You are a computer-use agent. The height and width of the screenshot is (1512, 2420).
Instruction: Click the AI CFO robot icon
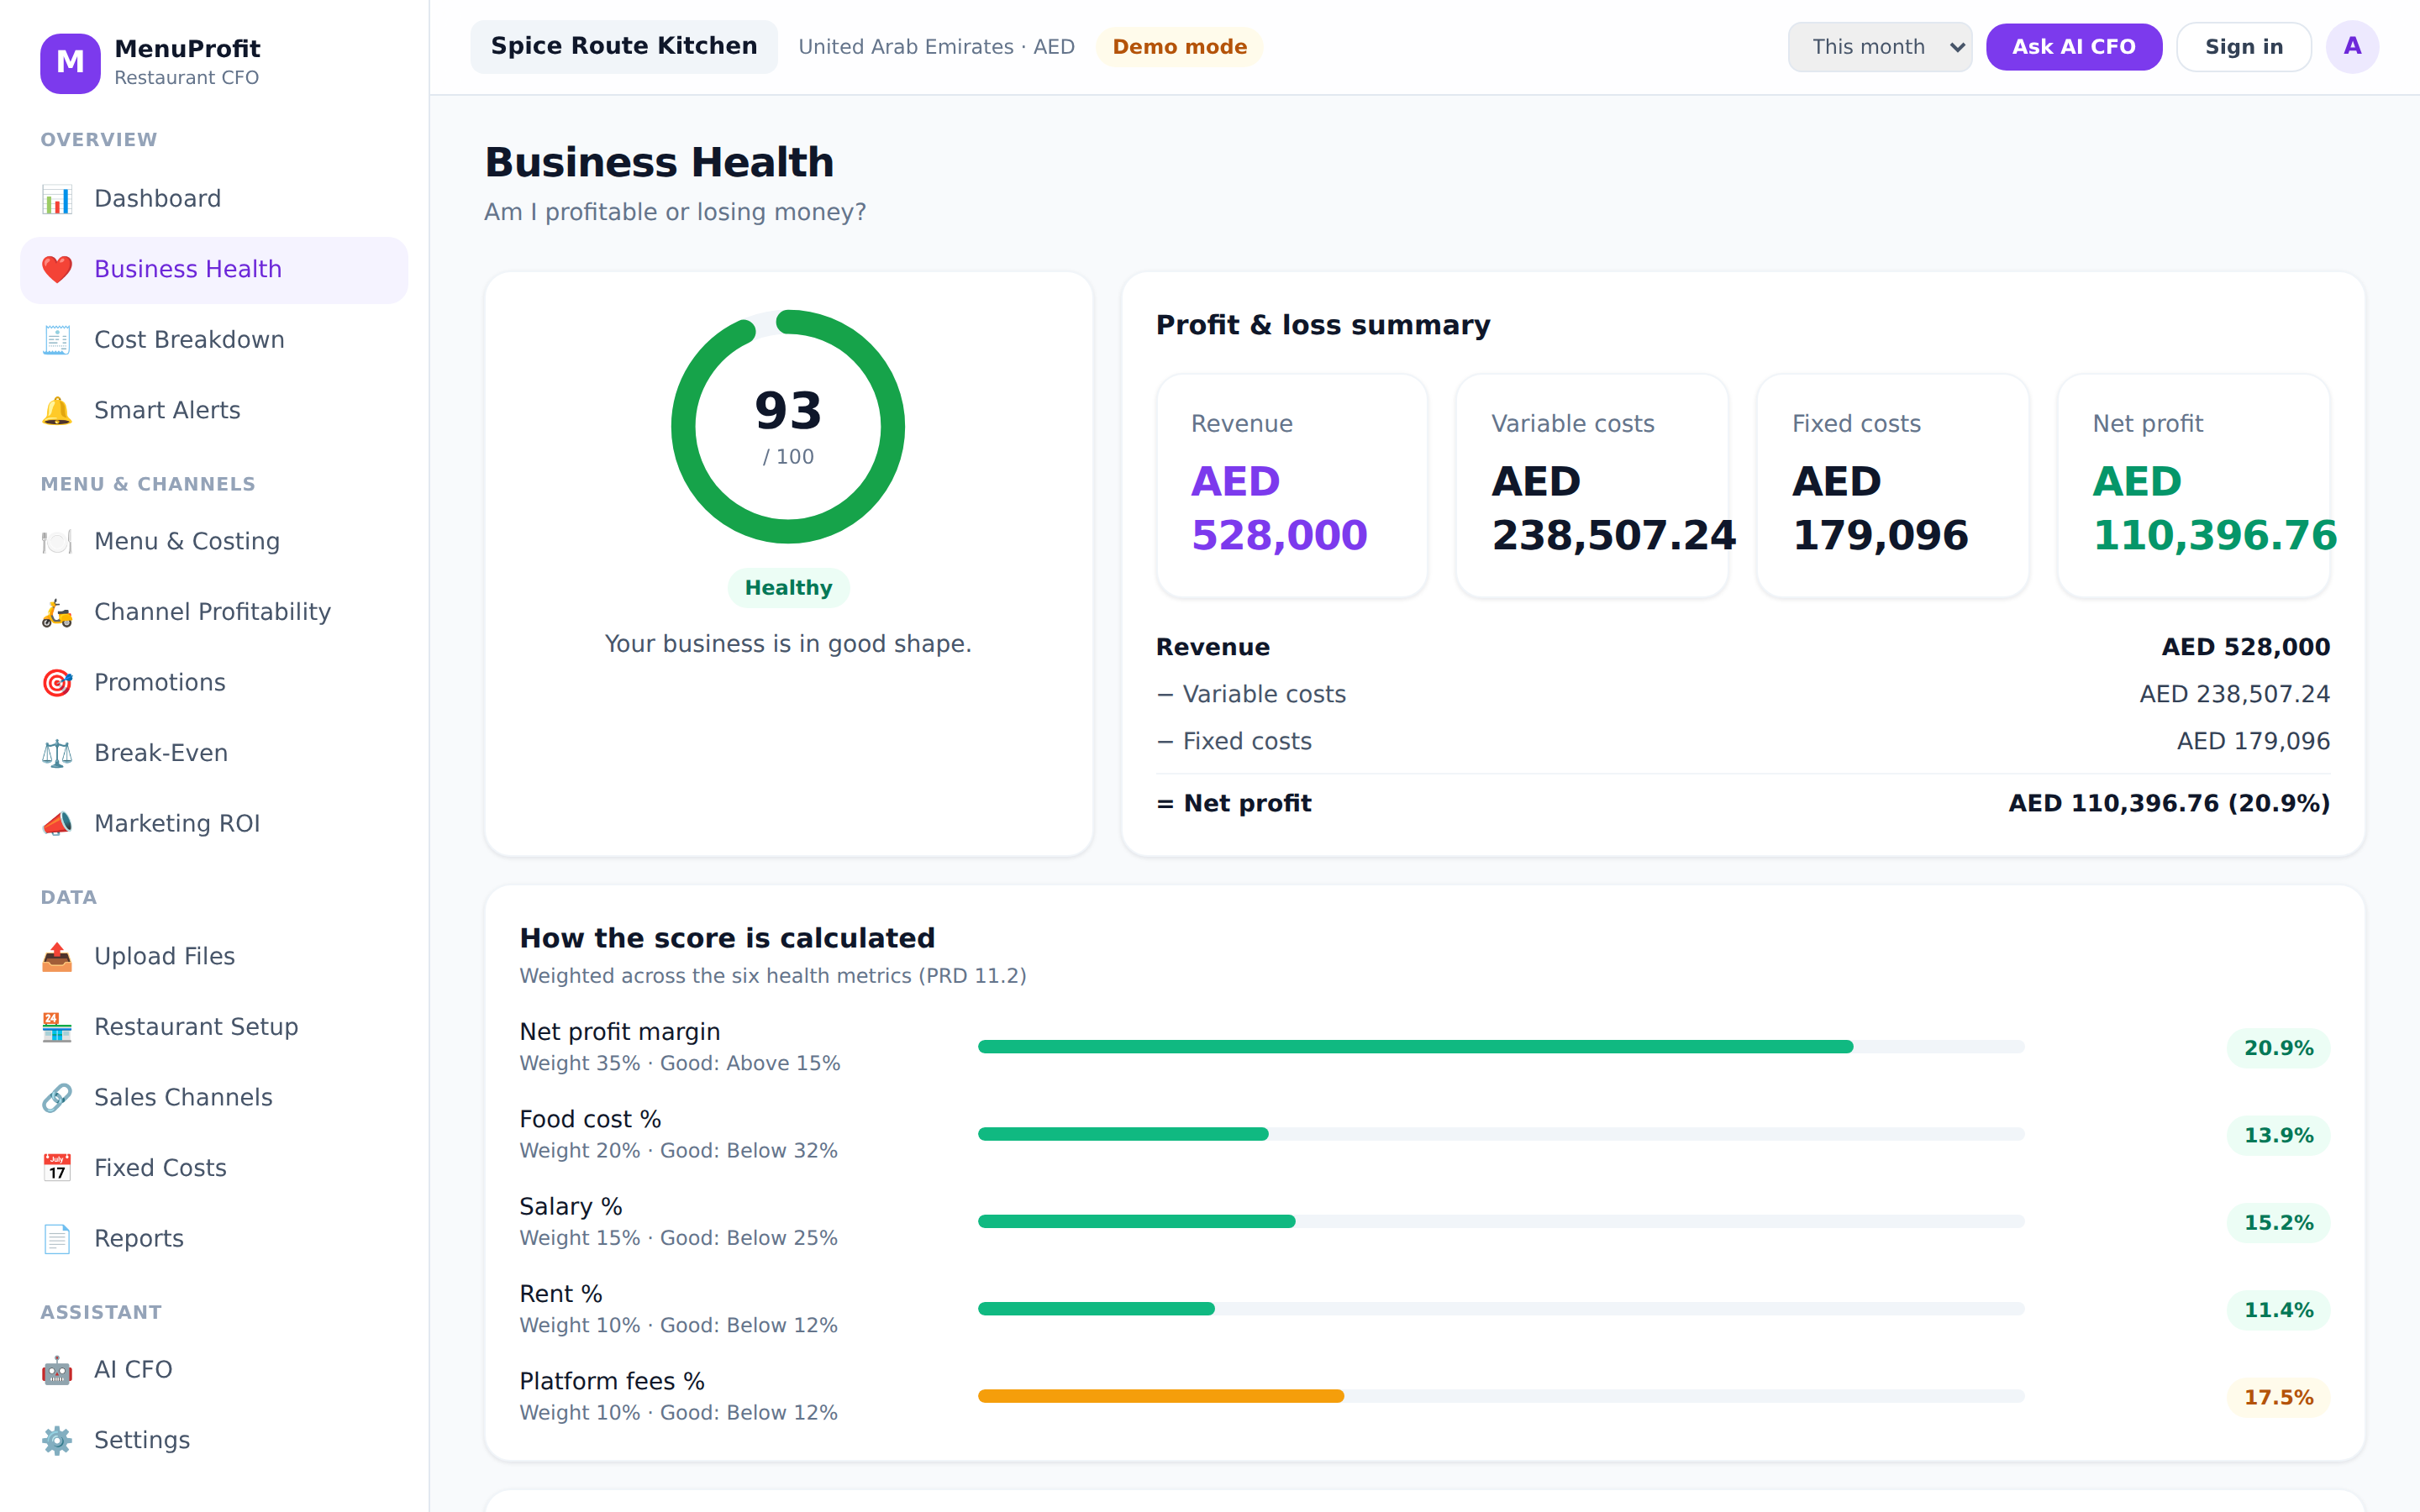[57, 1369]
